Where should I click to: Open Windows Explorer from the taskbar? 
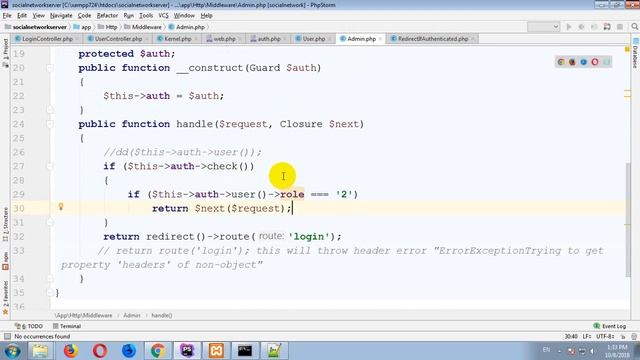click(x=40, y=351)
